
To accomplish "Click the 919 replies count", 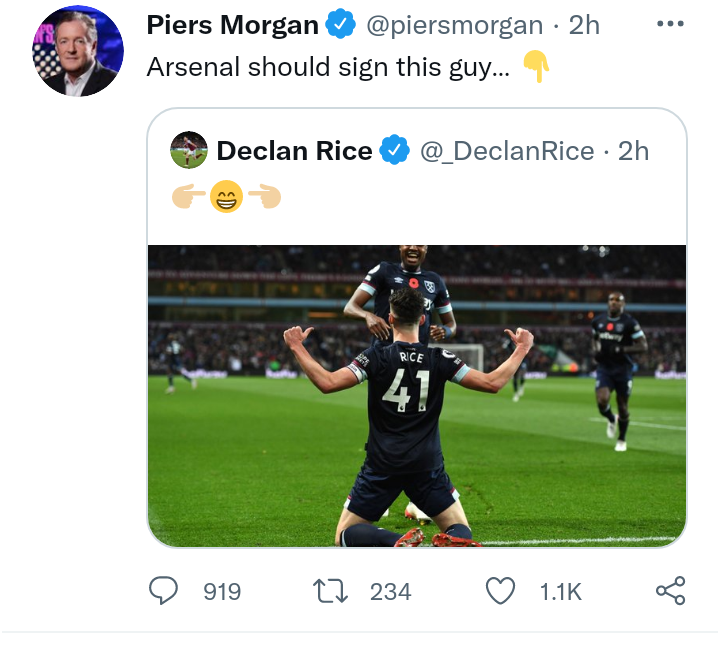I will (222, 592).
